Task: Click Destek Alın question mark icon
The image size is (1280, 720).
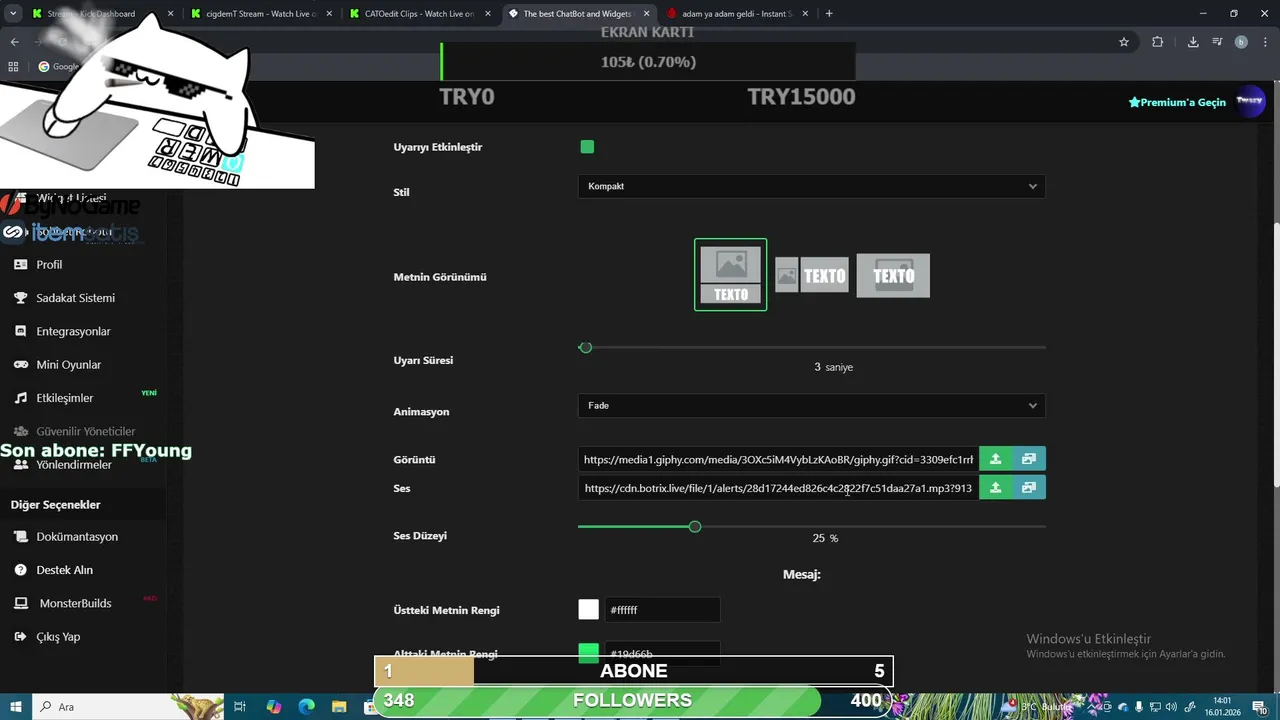Action: pos(20,570)
